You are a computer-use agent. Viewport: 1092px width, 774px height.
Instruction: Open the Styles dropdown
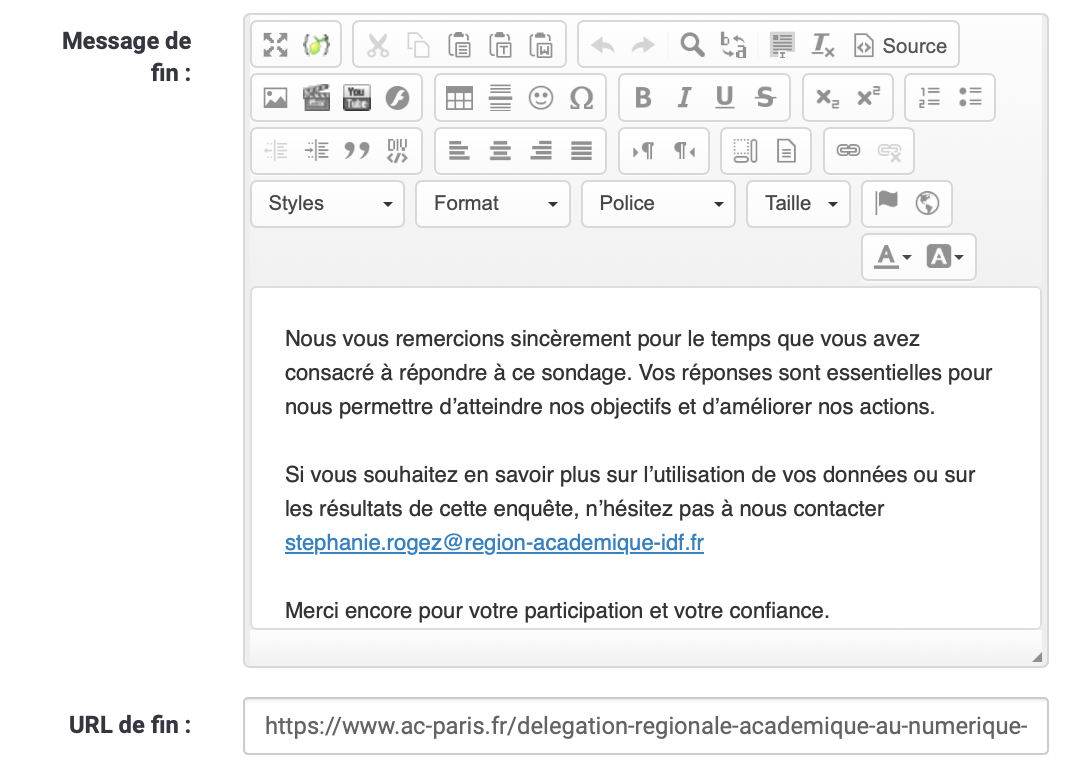point(327,203)
